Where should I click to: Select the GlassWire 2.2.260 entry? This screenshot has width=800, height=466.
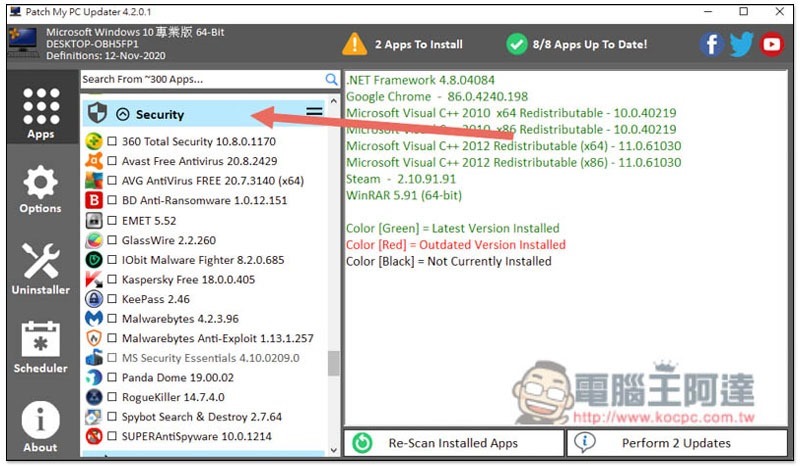click(x=168, y=240)
